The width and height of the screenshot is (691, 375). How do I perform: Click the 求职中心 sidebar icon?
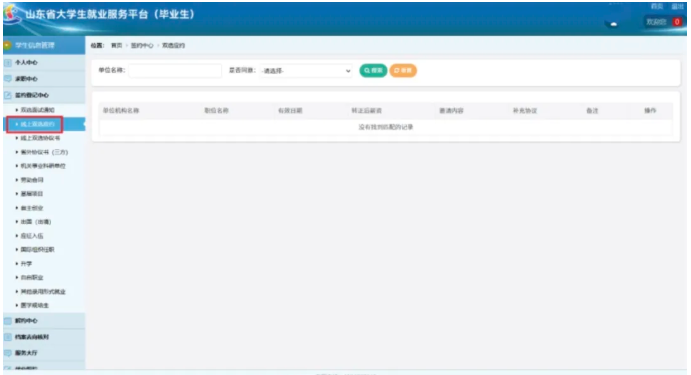(x=8, y=79)
